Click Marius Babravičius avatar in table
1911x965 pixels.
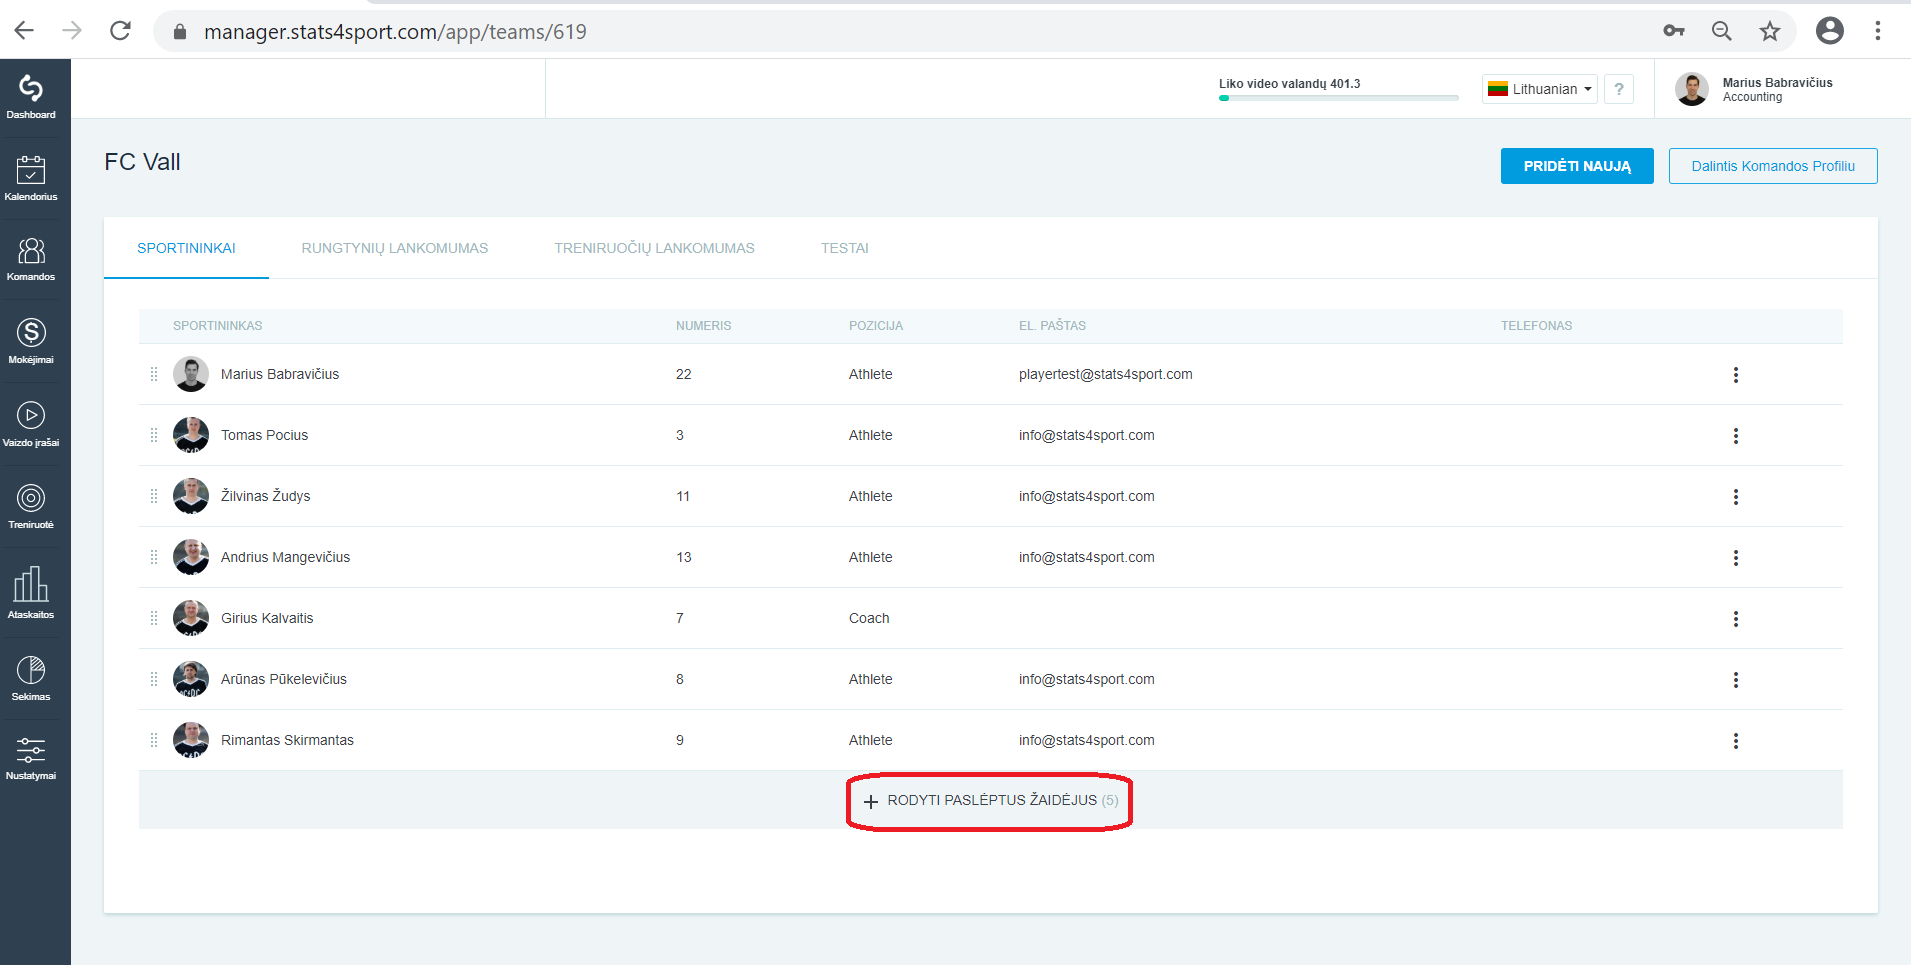click(x=191, y=374)
